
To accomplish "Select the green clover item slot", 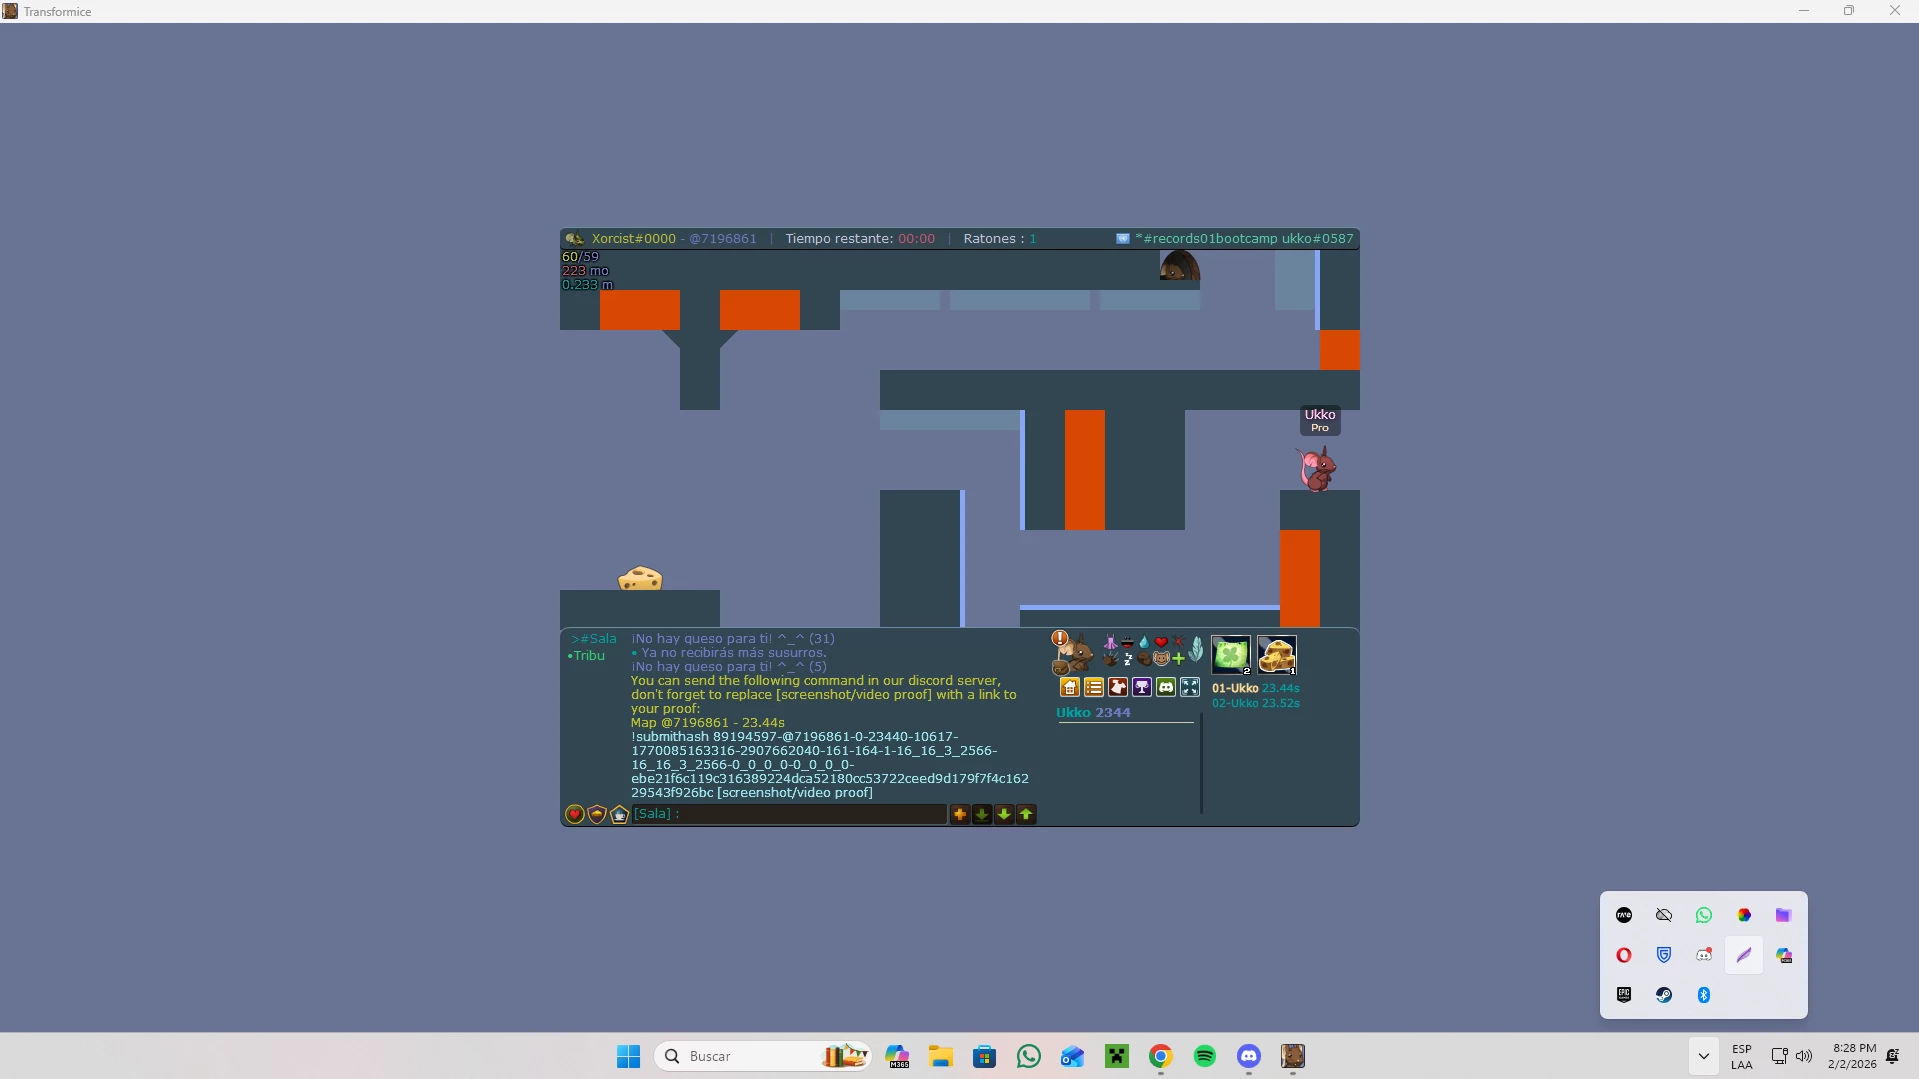I will tap(1231, 655).
